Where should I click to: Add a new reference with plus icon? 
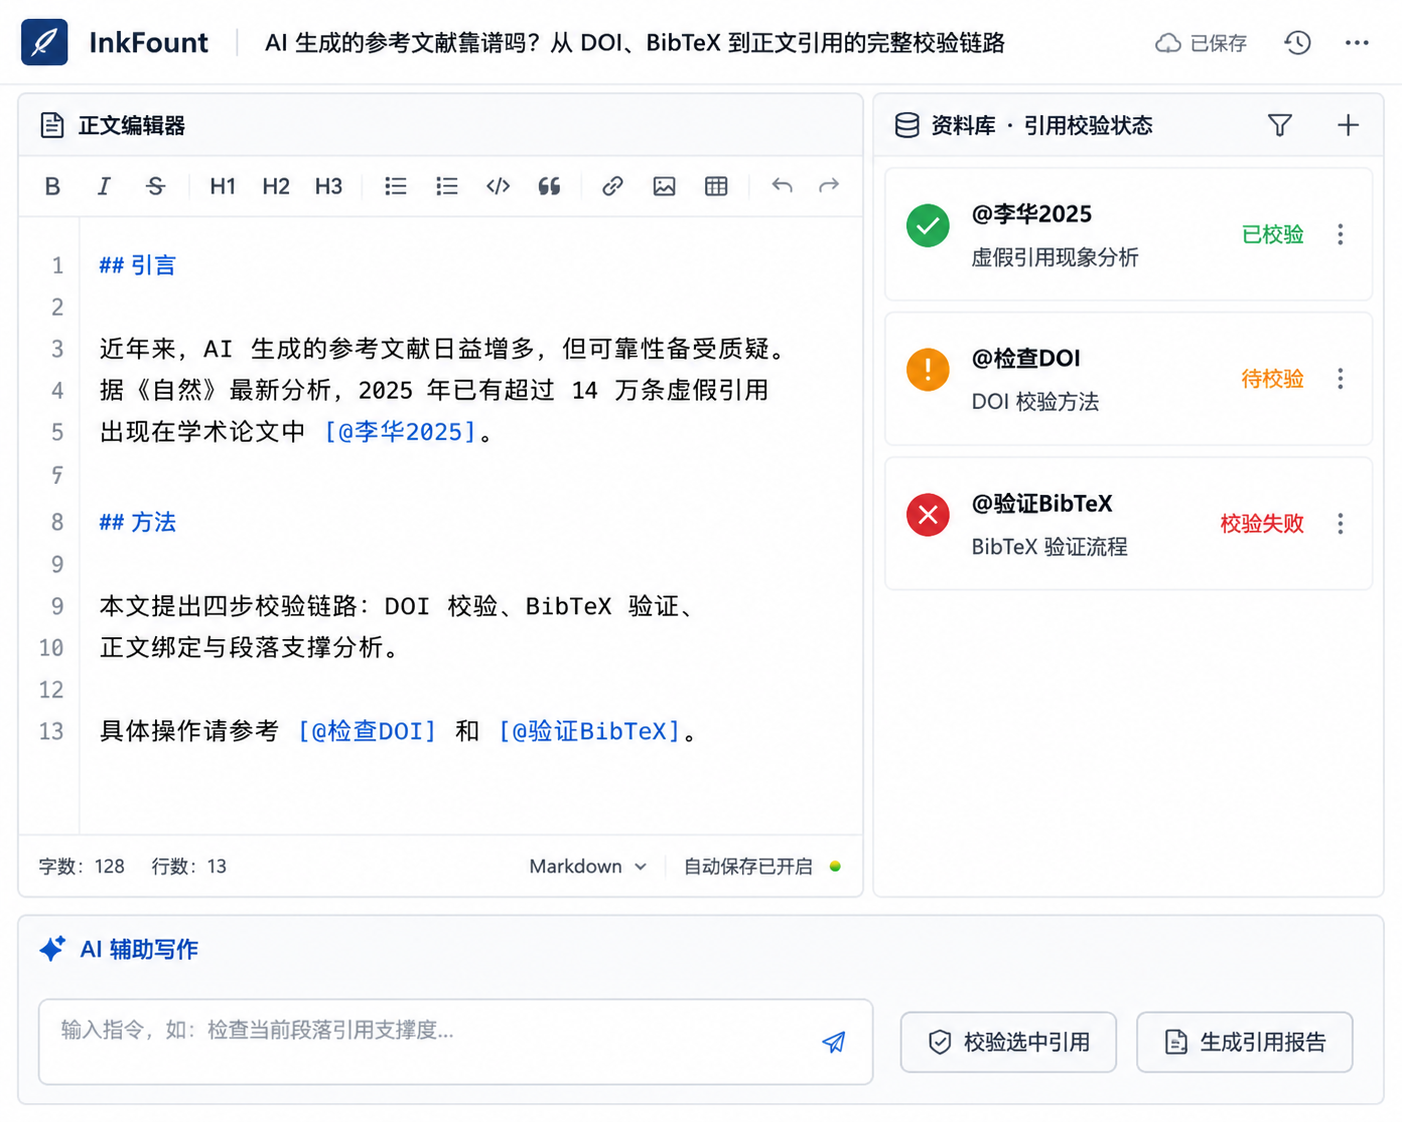tap(1348, 125)
